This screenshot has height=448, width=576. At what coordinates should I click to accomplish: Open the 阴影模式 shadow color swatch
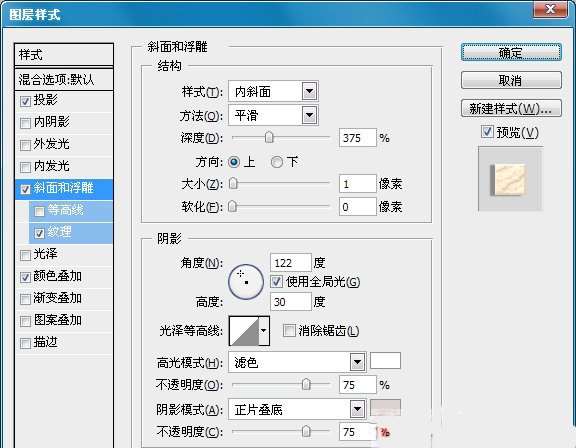pos(385,408)
